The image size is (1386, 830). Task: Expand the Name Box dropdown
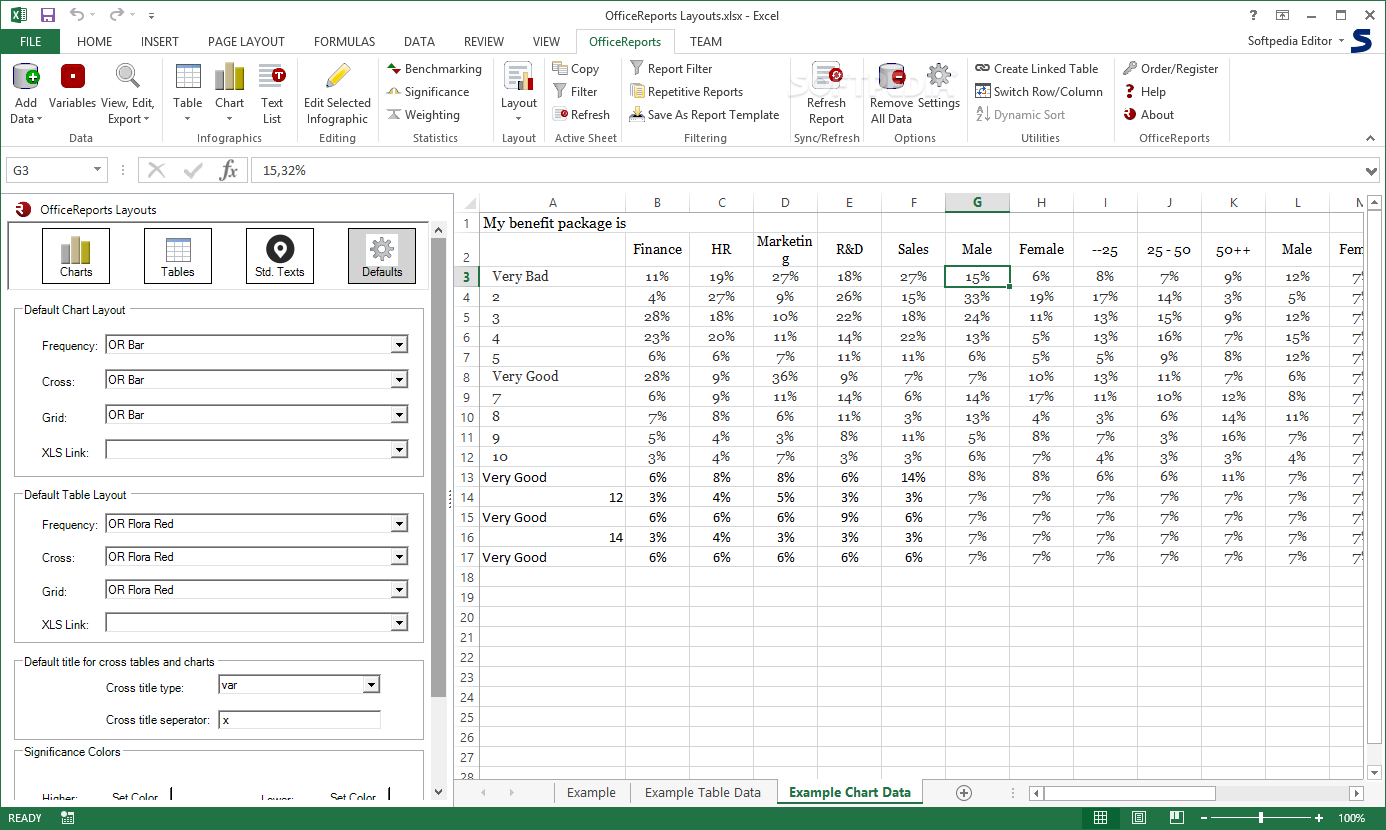(97, 171)
